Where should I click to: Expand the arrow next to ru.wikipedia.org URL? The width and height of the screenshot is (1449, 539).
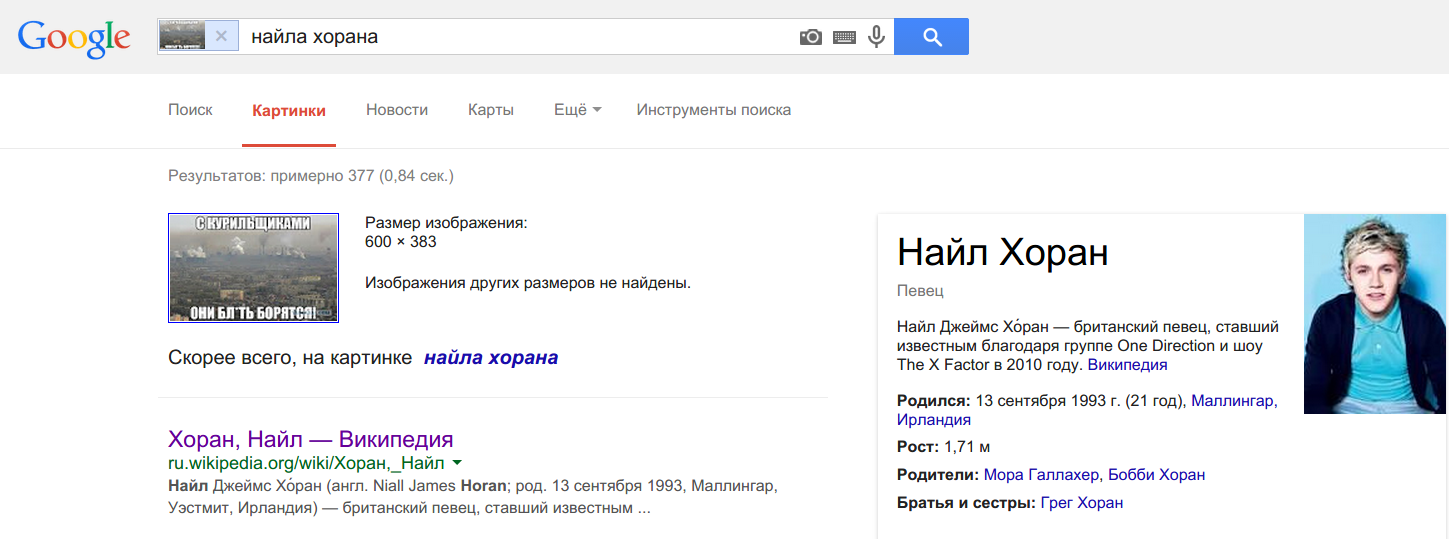point(457,463)
